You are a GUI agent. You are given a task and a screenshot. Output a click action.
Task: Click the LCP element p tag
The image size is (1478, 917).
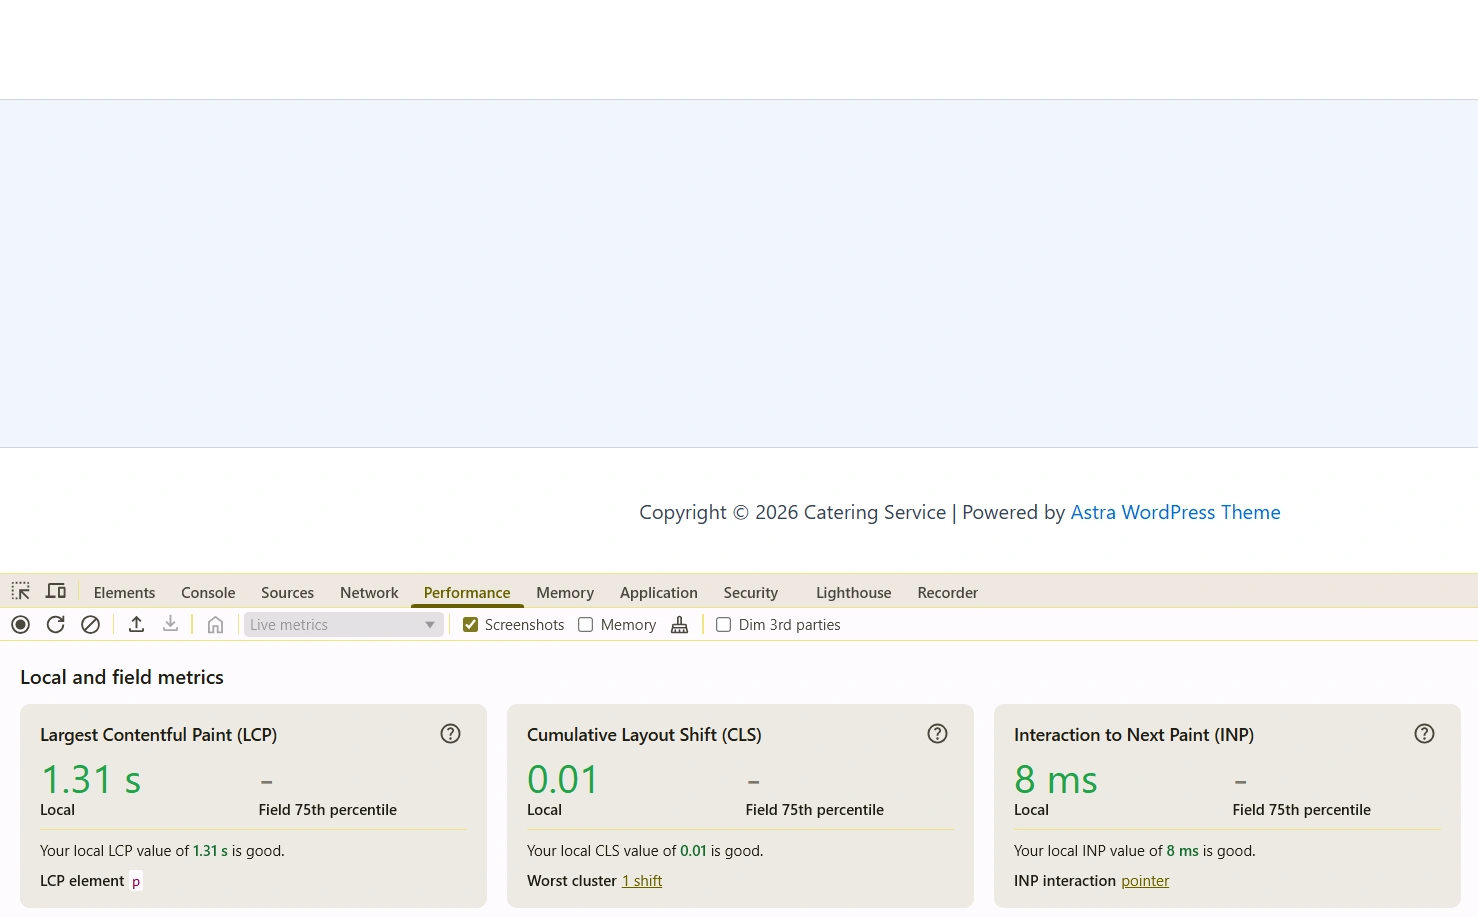click(136, 881)
